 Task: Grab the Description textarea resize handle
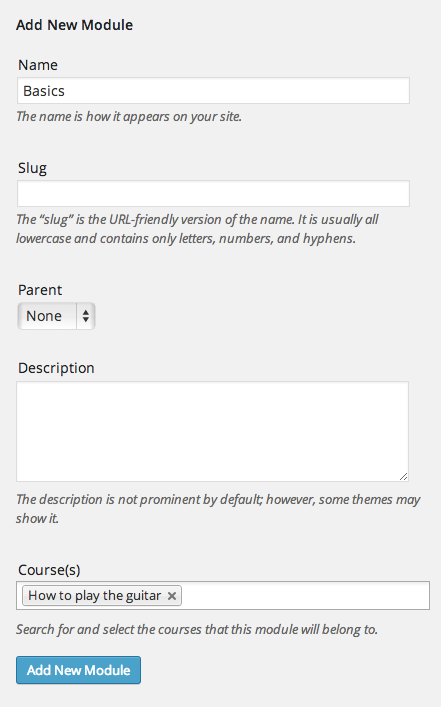[x=404, y=476]
